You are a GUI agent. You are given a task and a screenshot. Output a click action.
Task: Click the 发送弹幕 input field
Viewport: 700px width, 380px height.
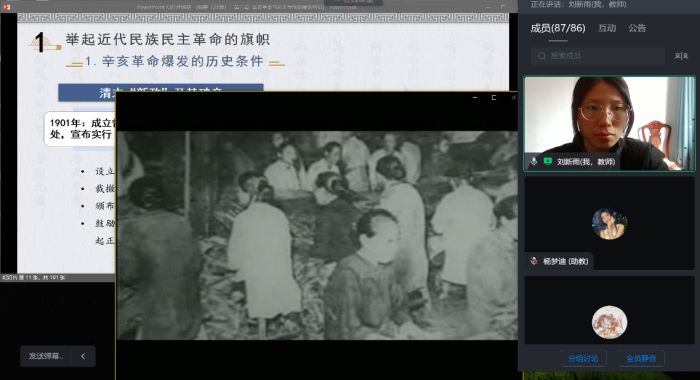(x=46, y=356)
